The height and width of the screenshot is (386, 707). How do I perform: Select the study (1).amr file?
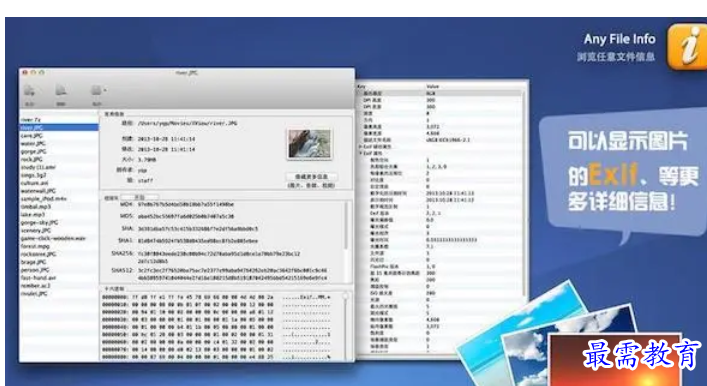coord(38,167)
